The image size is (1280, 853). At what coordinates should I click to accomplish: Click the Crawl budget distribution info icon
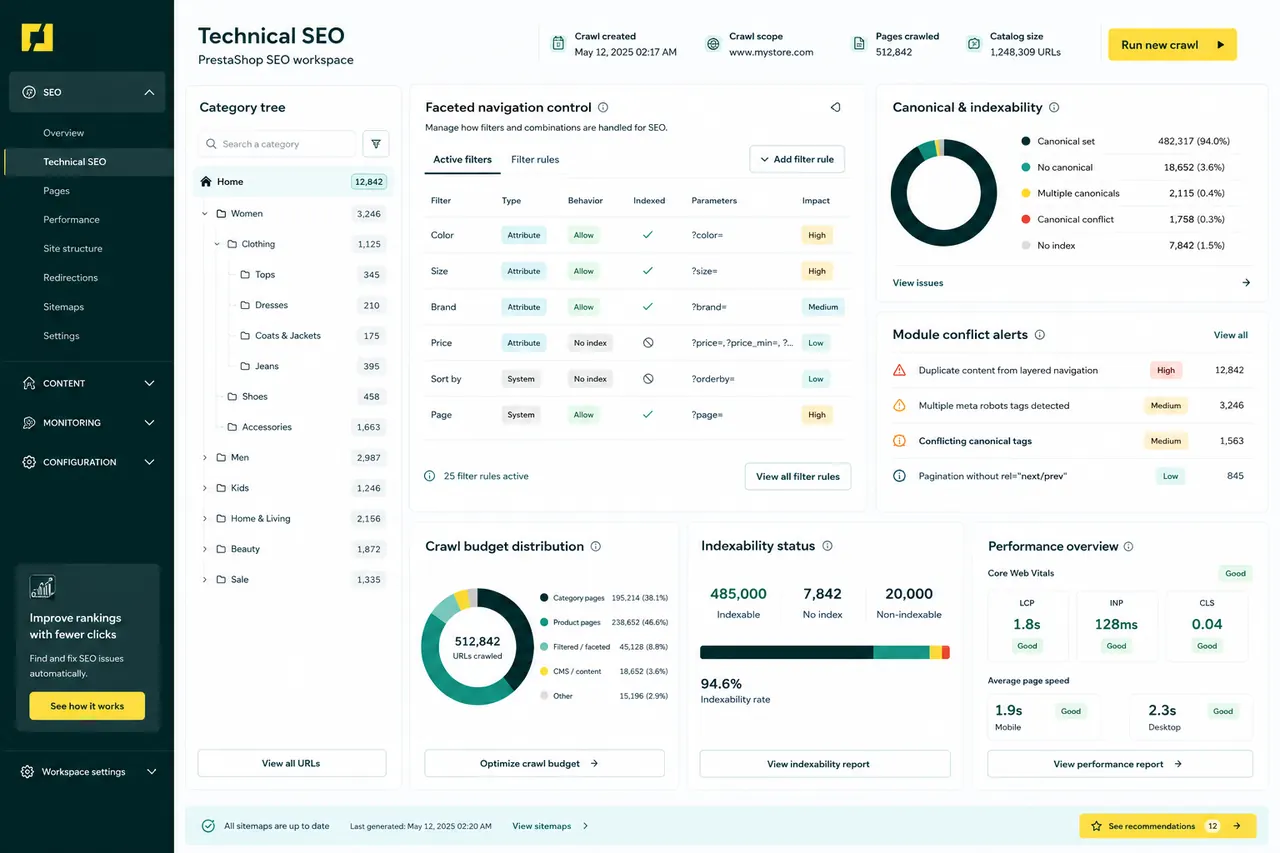coord(596,547)
